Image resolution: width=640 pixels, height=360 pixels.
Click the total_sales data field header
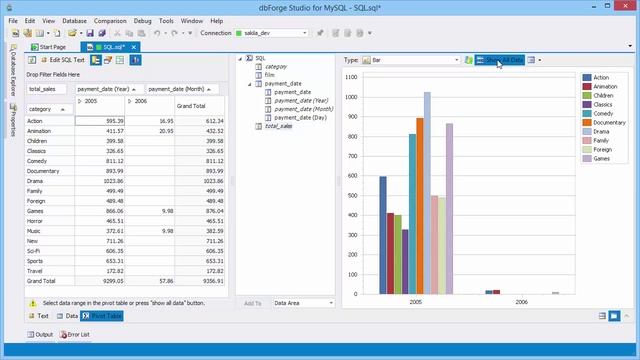click(47, 89)
